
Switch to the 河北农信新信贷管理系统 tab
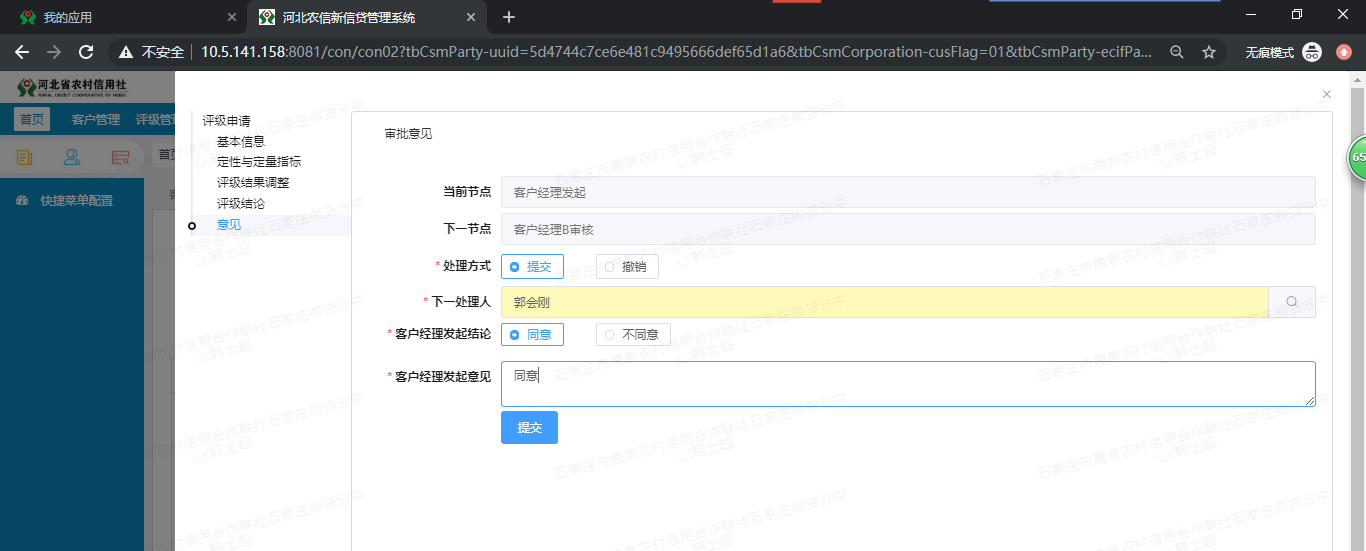coord(368,17)
